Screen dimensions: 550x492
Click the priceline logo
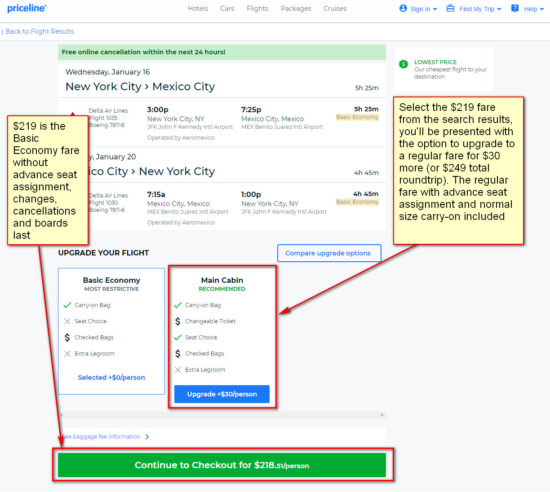tap(27, 8)
